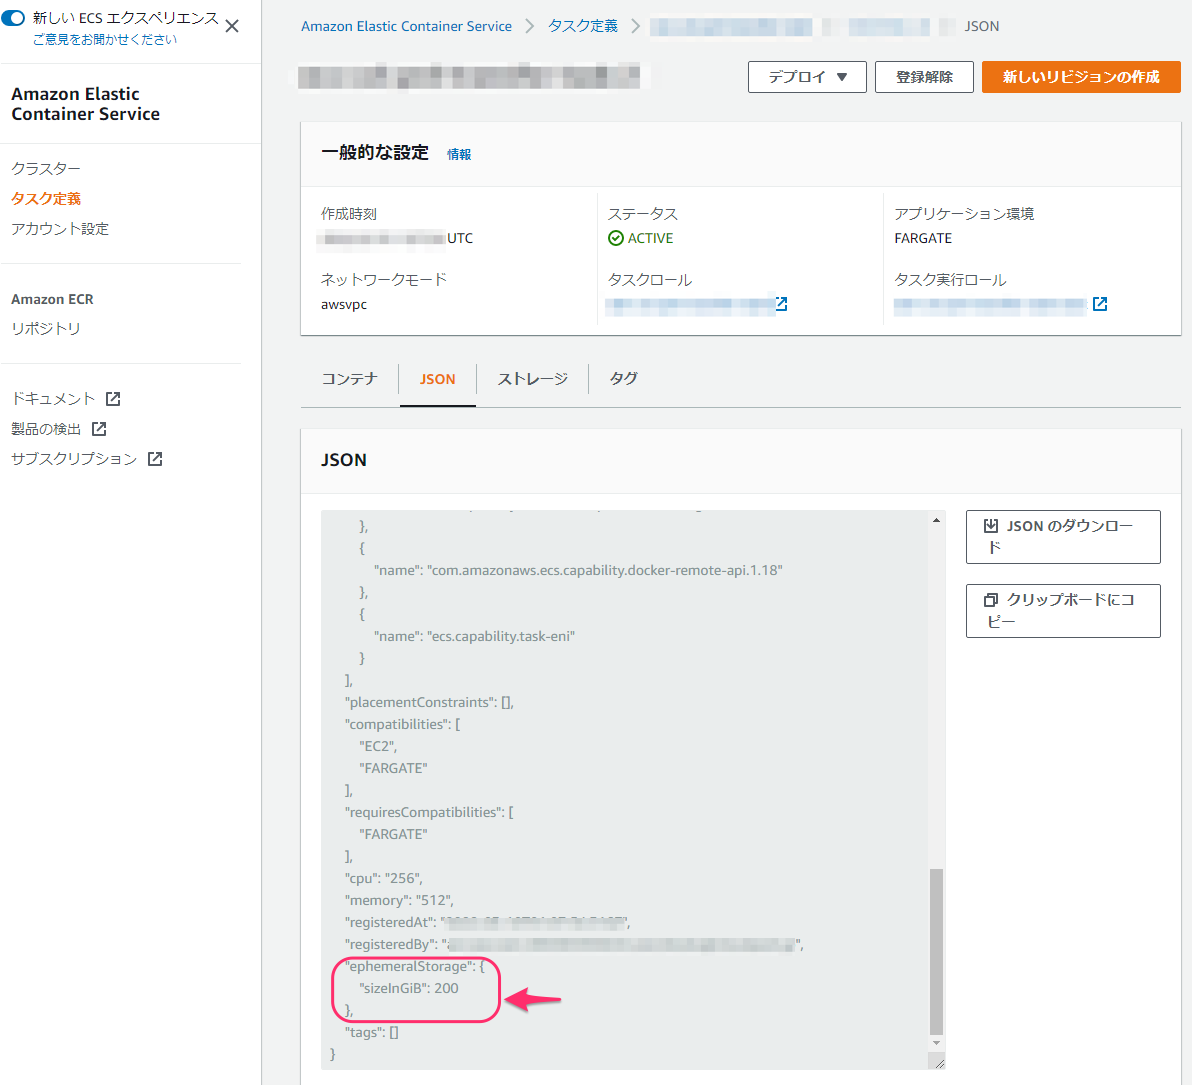Click the "EC2" compatibility line
1192x1085 pixels.
click(x=378, y=747)
